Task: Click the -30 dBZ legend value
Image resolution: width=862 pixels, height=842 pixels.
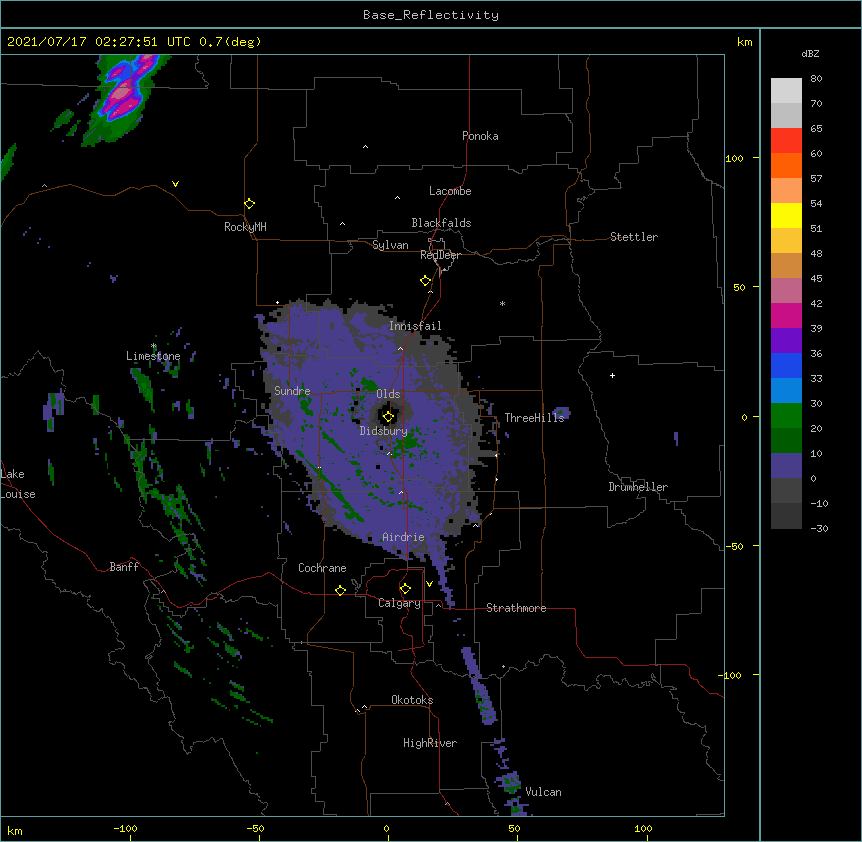Action: coord(819,528)
